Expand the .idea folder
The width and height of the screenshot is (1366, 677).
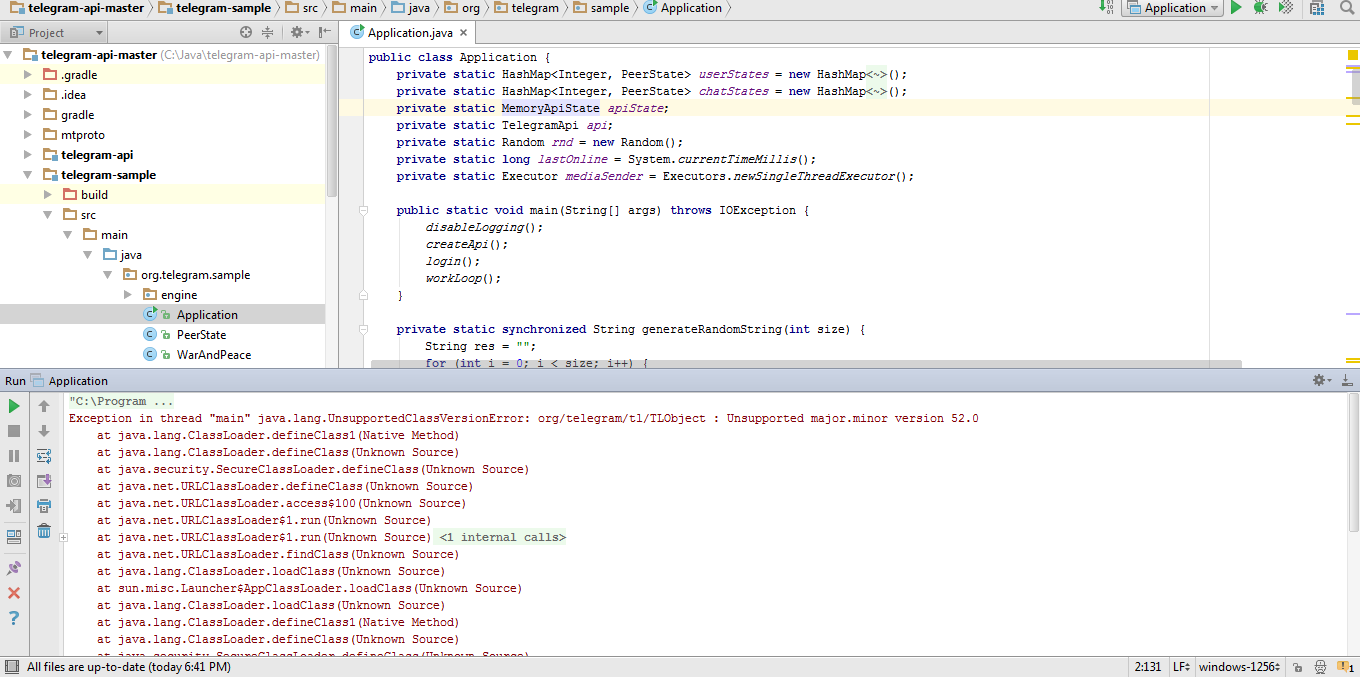(29, 95)
